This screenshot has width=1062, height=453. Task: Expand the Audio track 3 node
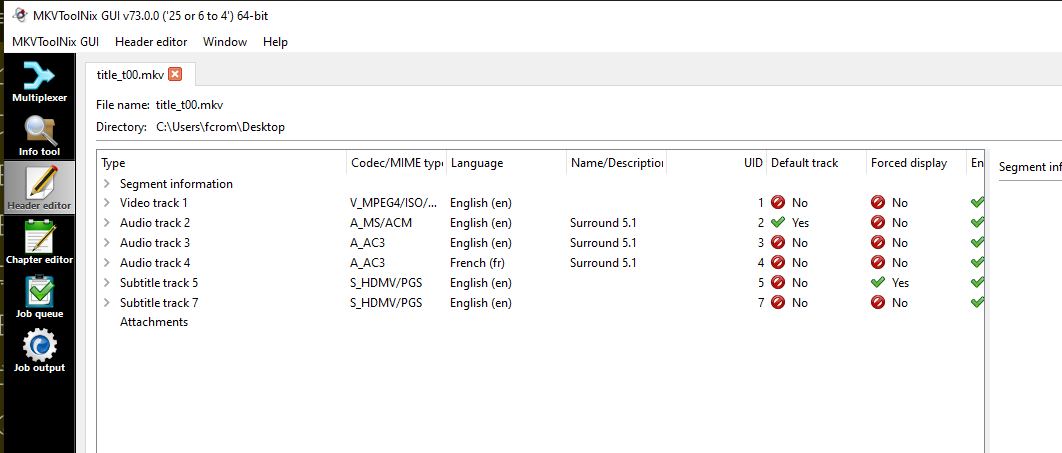click(x=107, y=242)
